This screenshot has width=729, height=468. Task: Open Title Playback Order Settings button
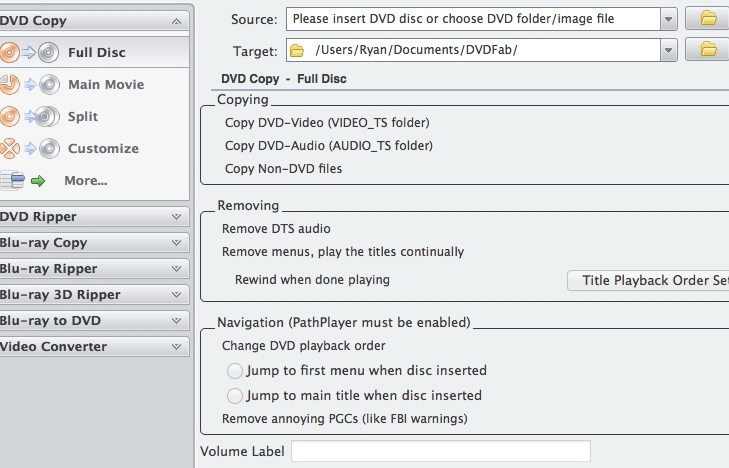point(650,280)
